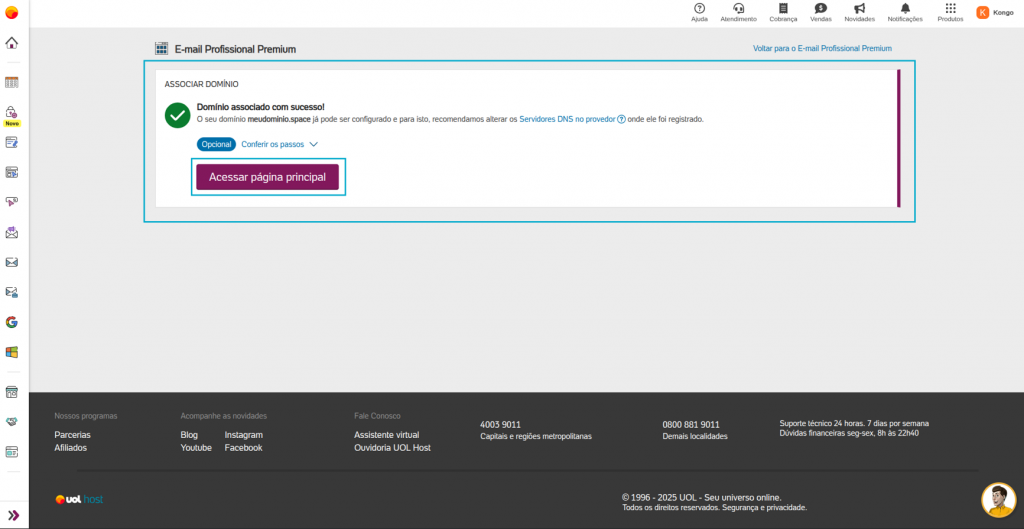Click help icon beside Servidores DNS no provedor

pos(622,120)
